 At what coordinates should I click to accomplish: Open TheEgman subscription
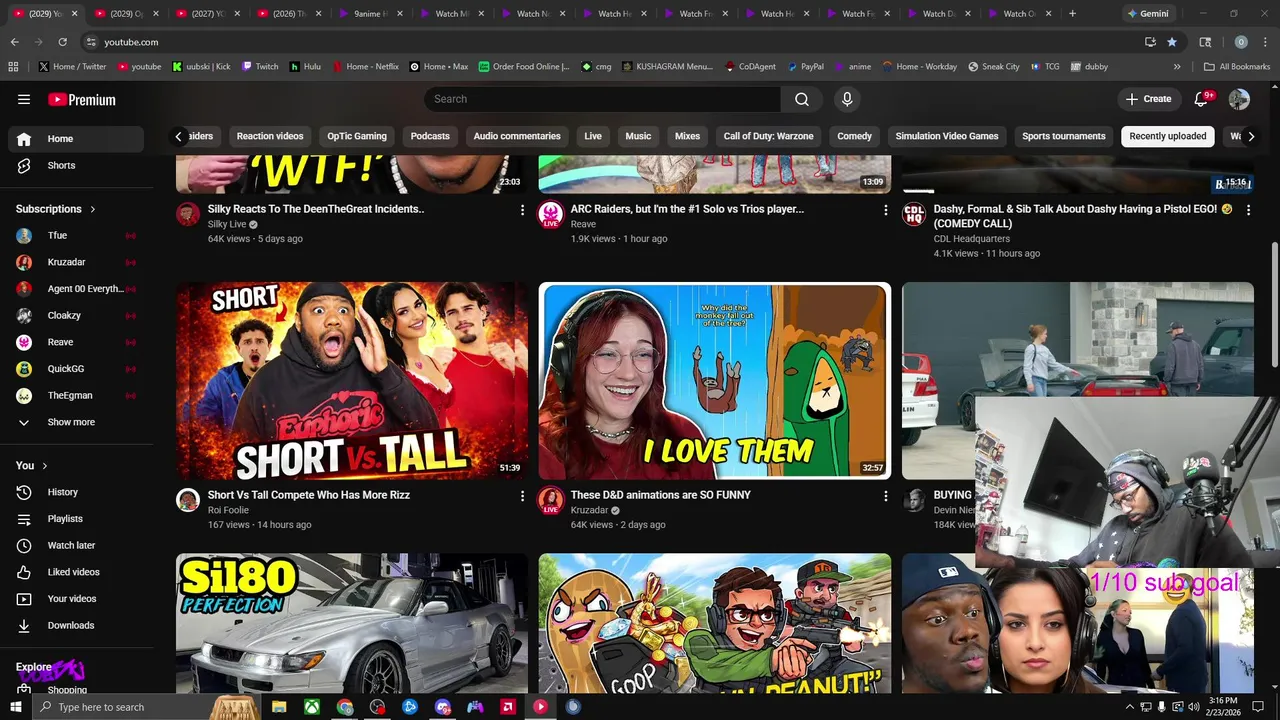(76, 395)
